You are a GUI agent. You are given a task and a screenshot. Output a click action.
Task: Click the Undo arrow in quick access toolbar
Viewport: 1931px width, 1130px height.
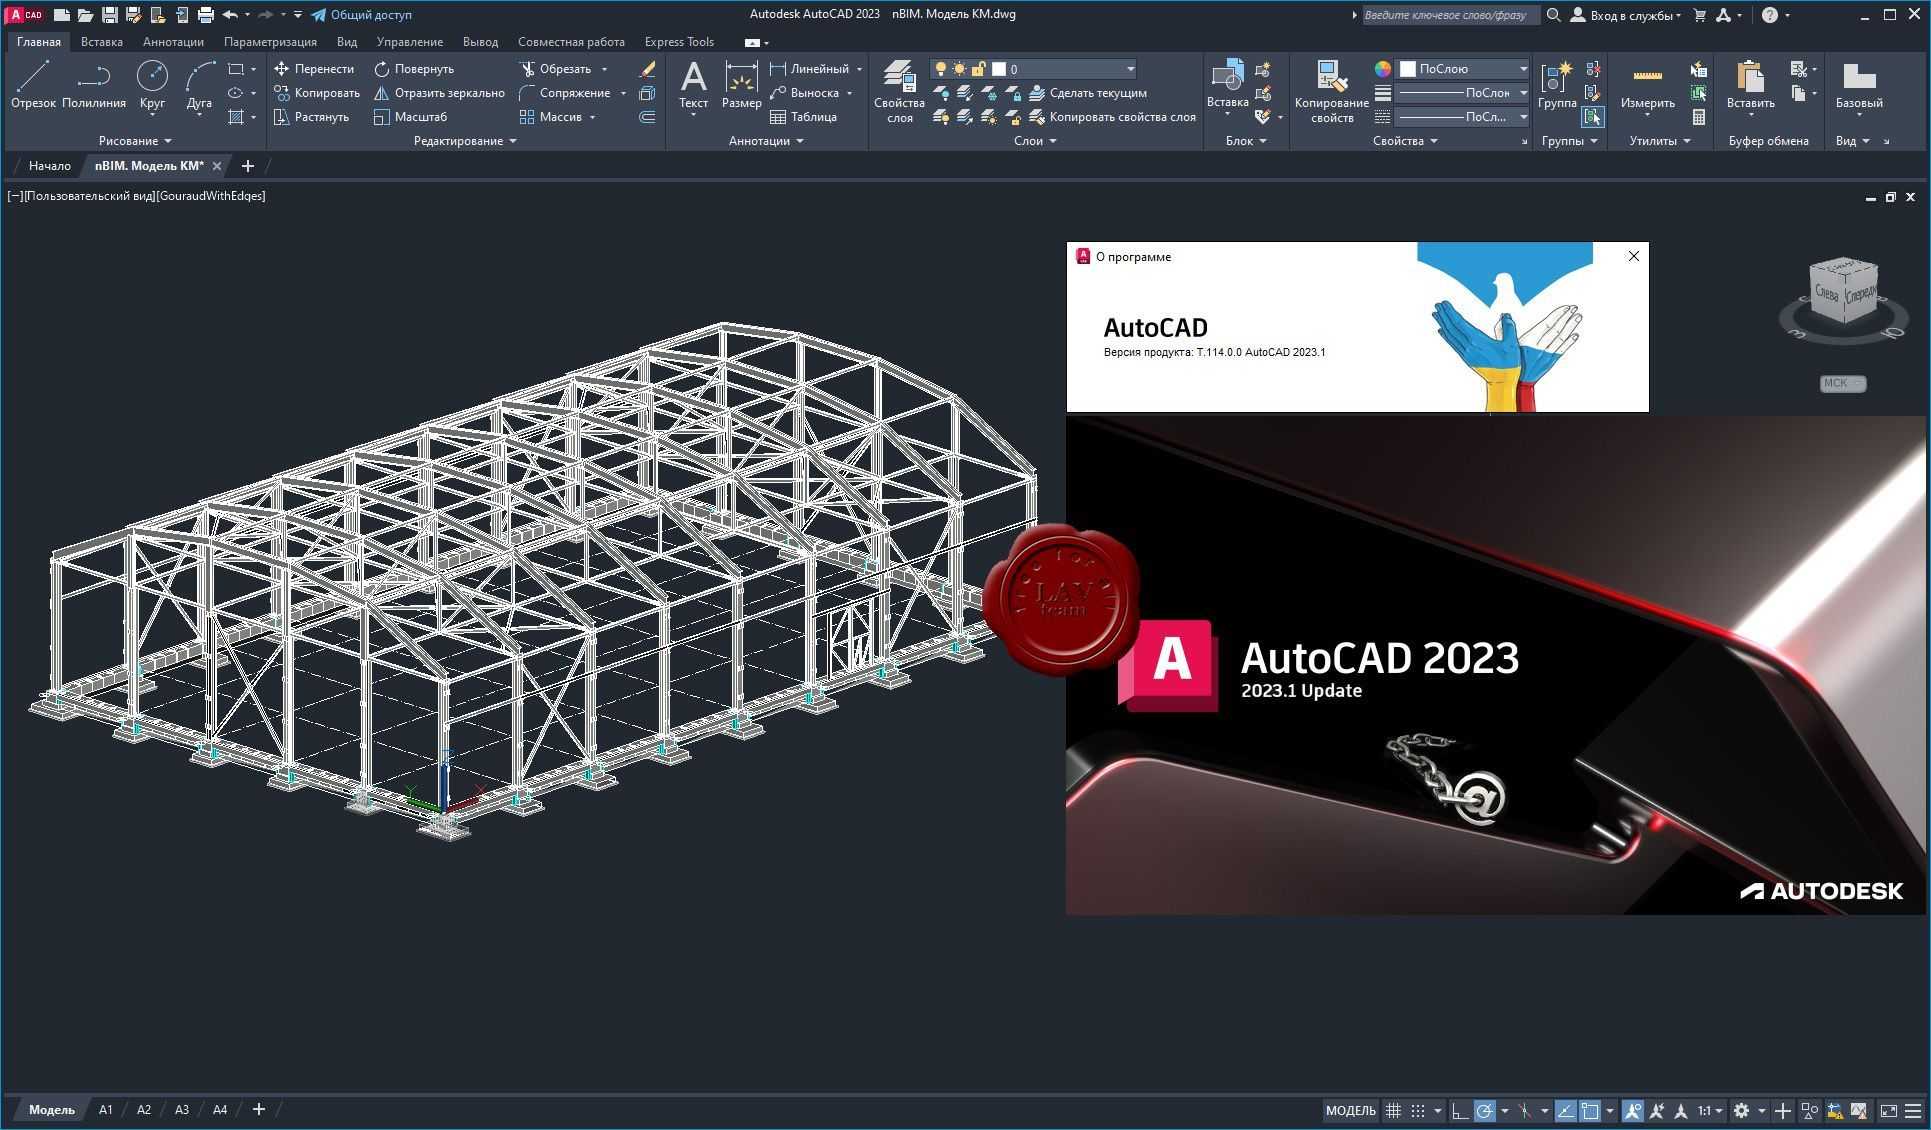(231, 15)
